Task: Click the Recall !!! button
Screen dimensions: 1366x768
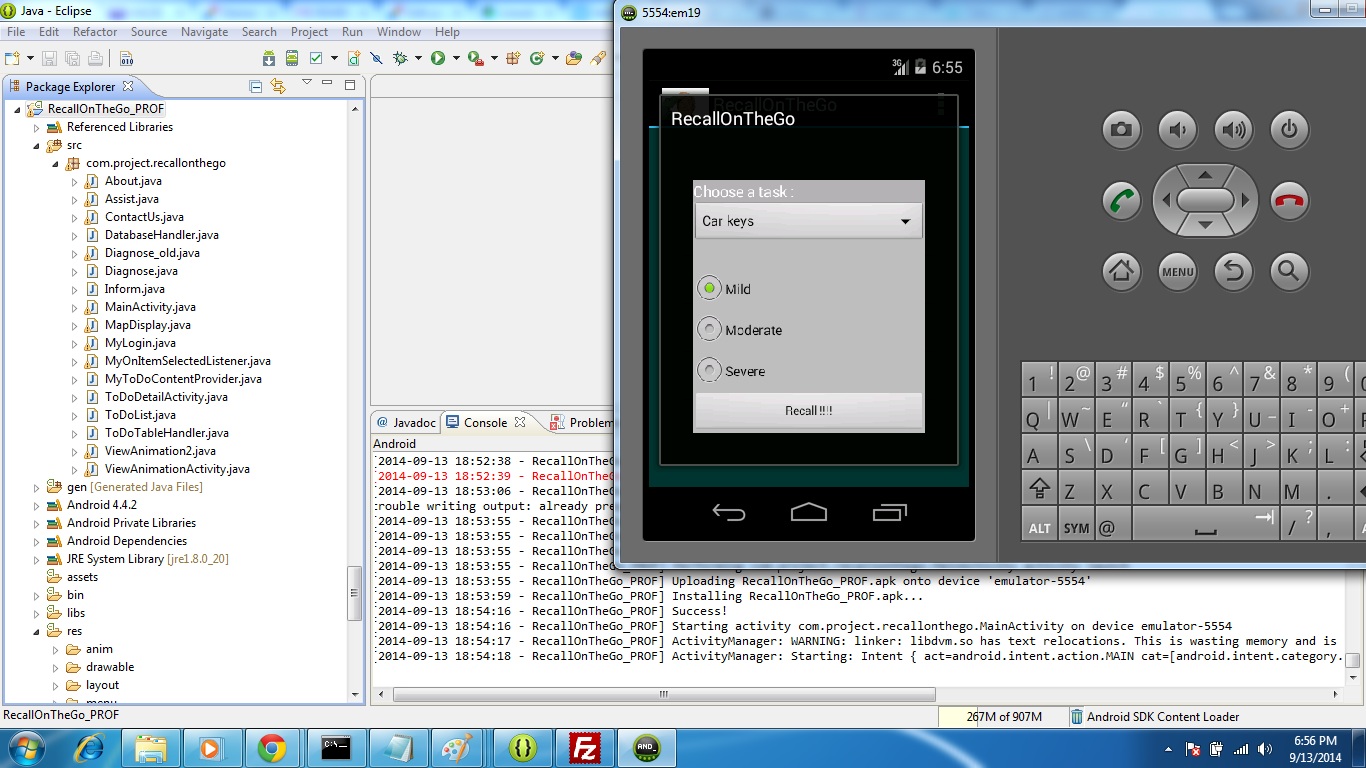Action: (808, 411)
